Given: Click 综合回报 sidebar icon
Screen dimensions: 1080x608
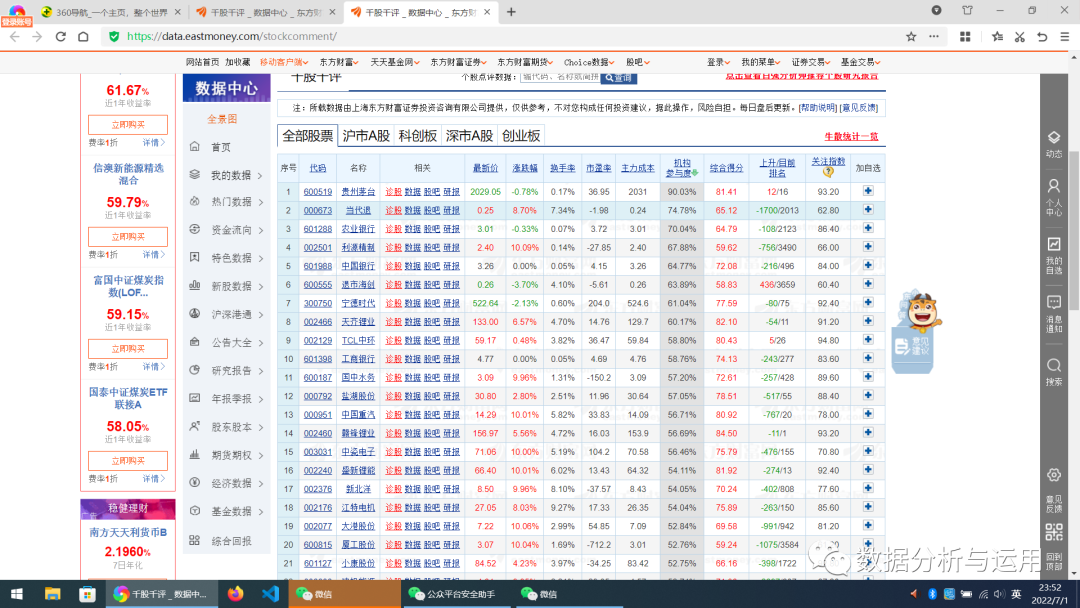Looking at the screenshot, I should 195,541.
